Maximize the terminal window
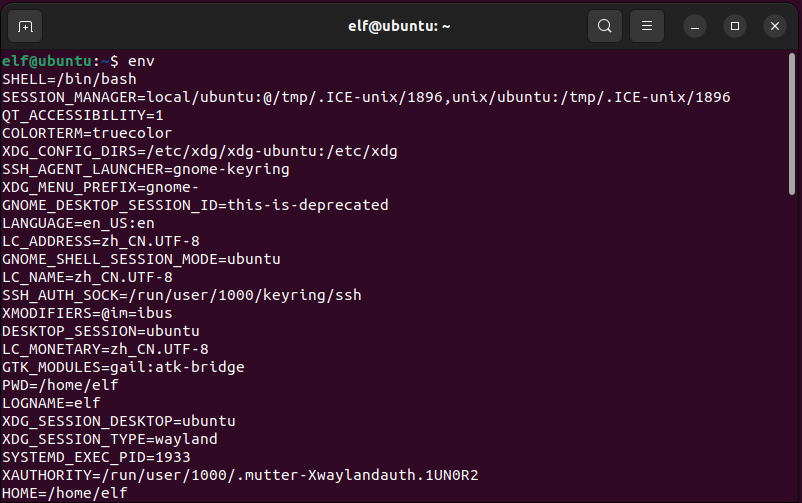 (x=735, y=26)
